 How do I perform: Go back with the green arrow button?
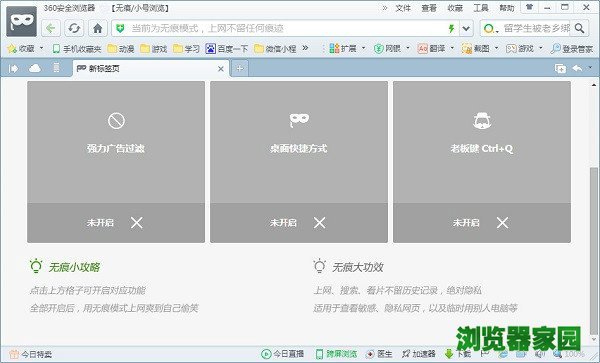click(51, 28)
